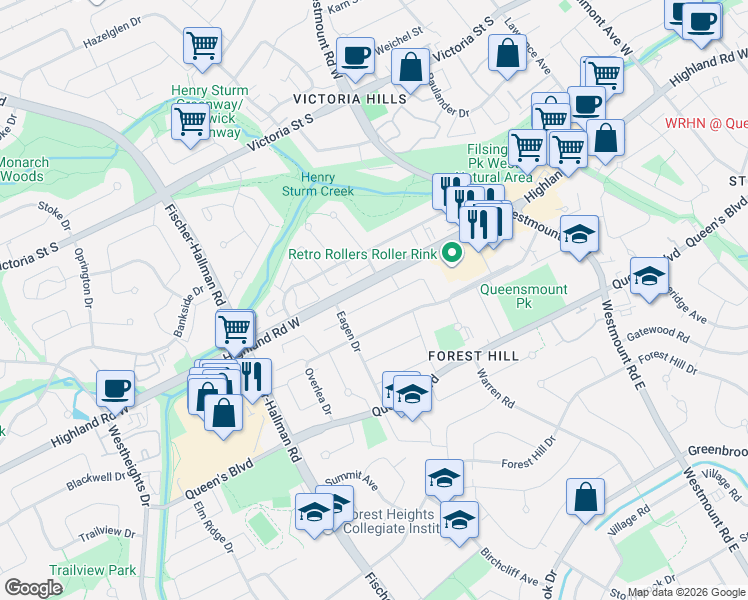This screenshot has width=748, height=600.
Task: Open the school marker beside FOREST HILL label
Action: point(413,394)
